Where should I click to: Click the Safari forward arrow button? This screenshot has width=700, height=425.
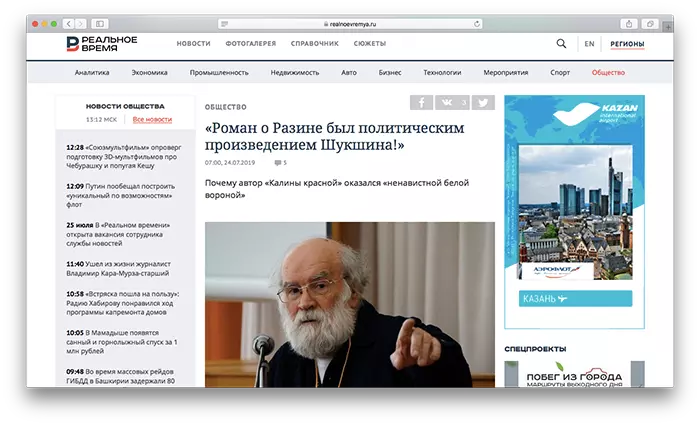click(x=80, y=23)
